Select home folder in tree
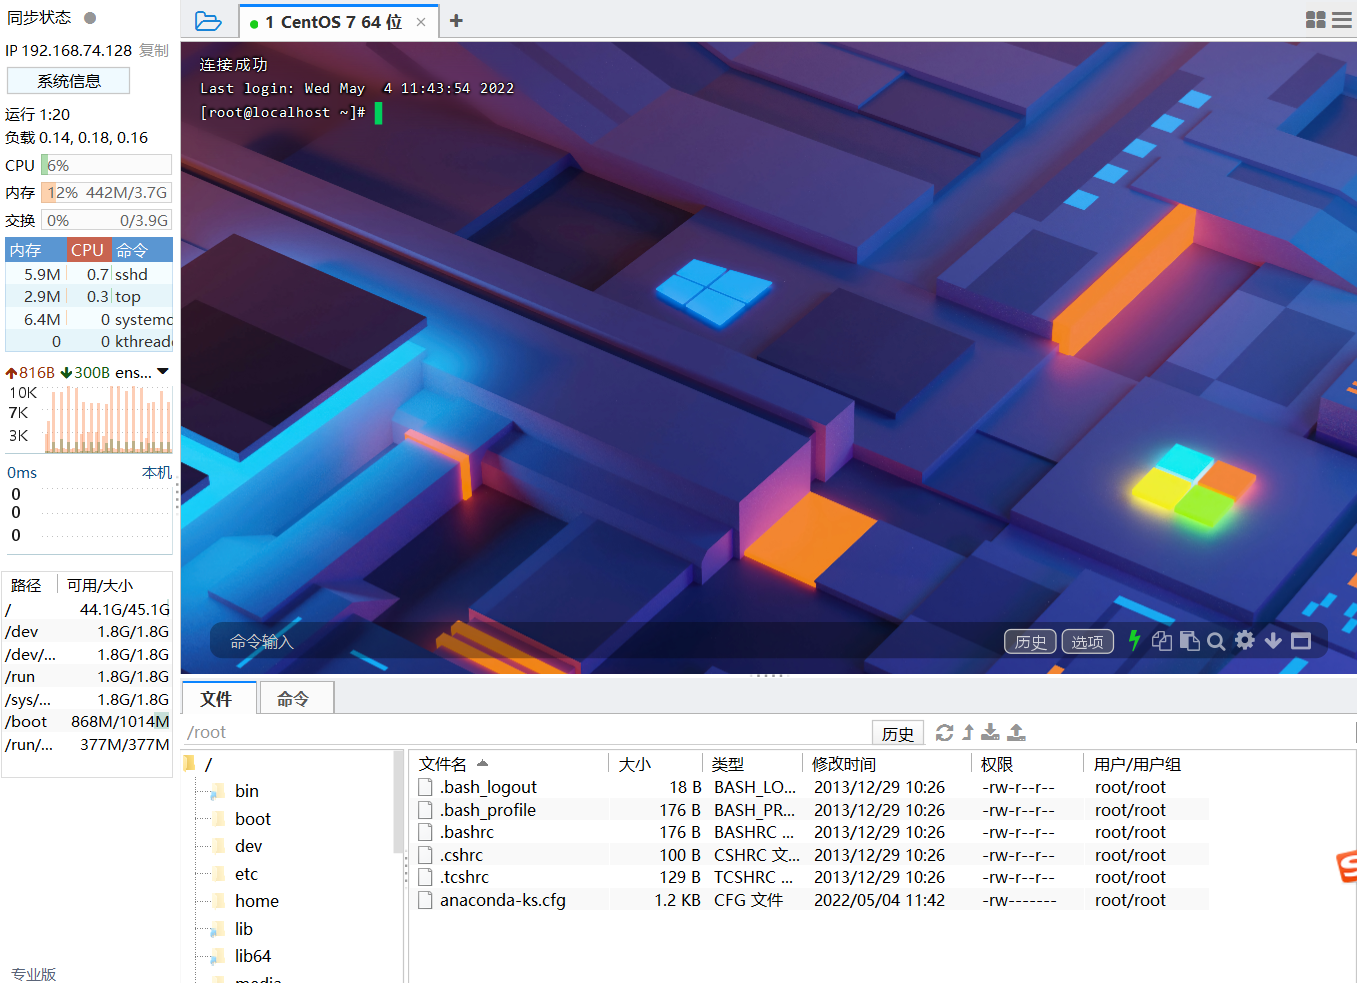1357x983 pixels. click(257, 901)
